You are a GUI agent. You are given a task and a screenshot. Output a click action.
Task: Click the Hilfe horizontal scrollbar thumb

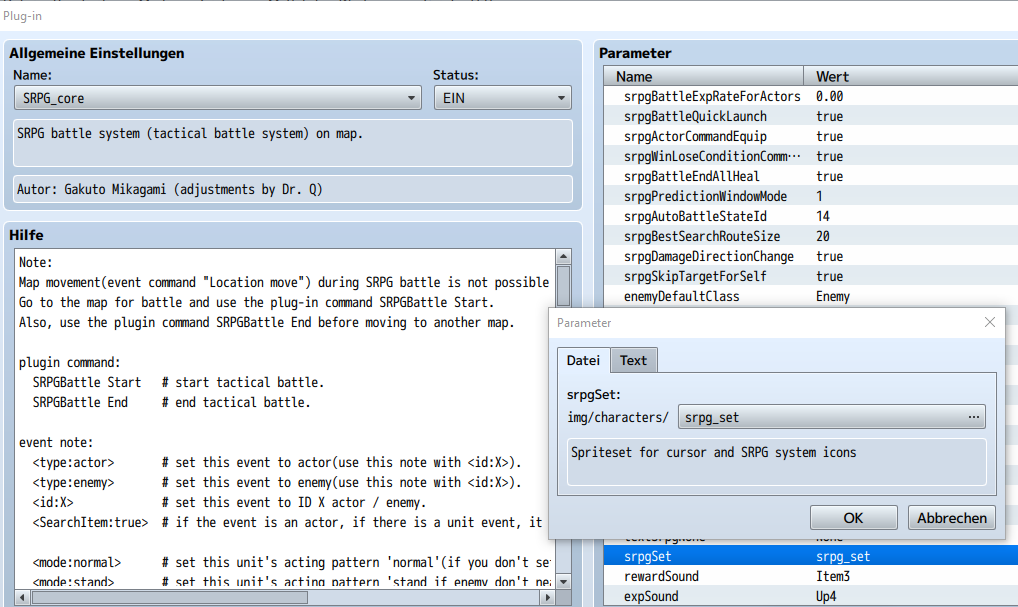click(x=169, y=597)
